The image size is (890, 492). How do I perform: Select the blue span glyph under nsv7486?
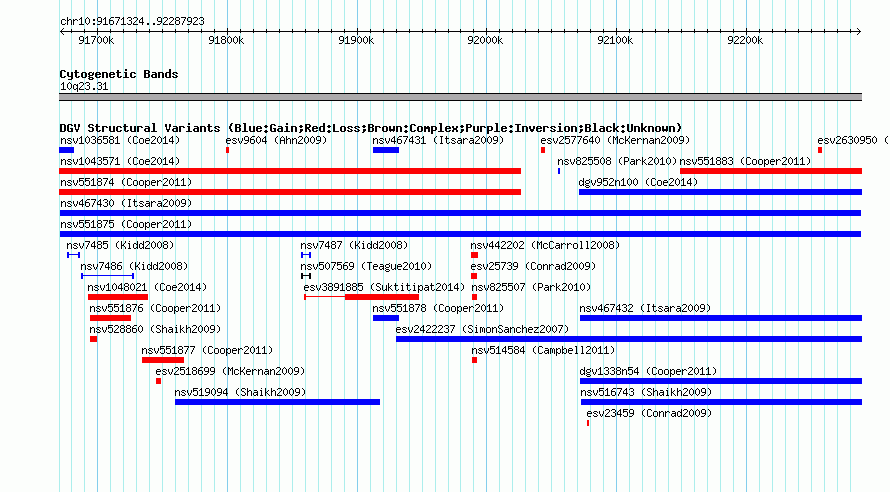[x=107, y=276]
